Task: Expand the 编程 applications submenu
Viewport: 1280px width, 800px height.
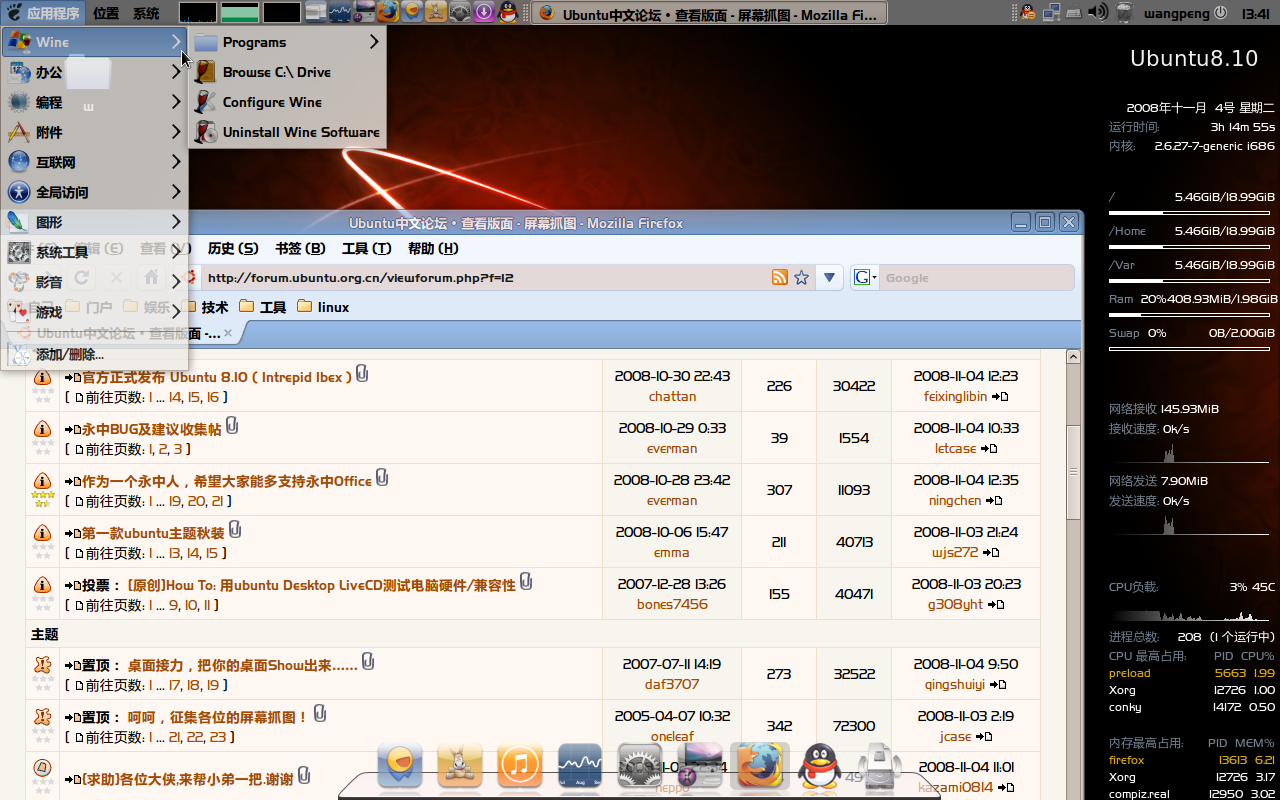Action: point(94,102)
